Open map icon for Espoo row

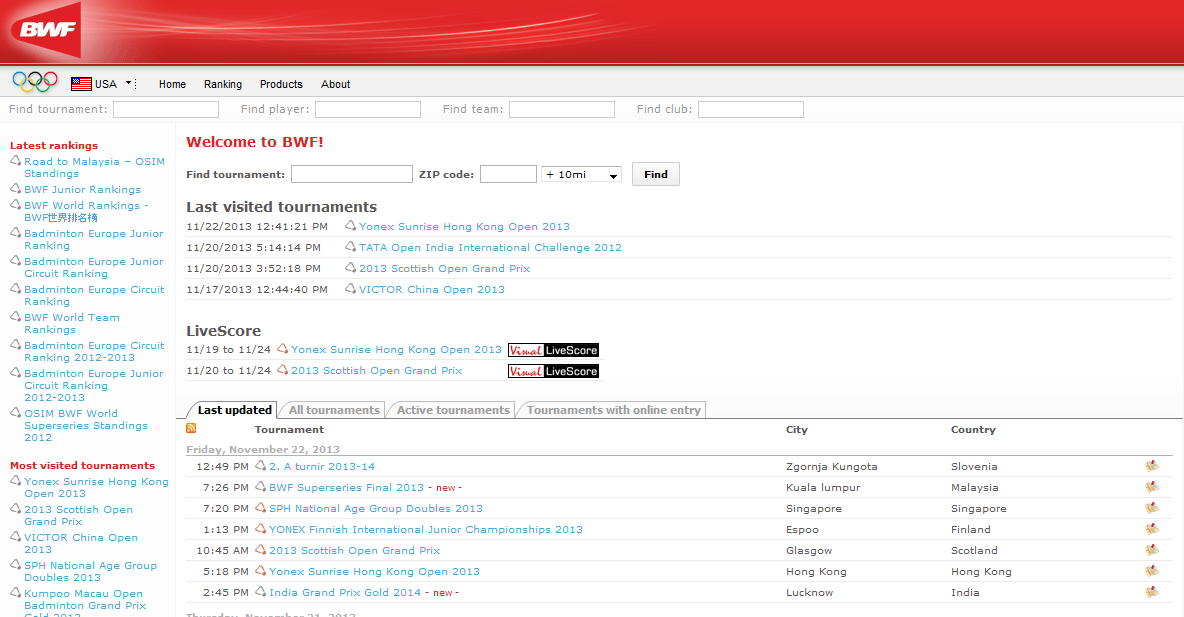(1152, 529)
